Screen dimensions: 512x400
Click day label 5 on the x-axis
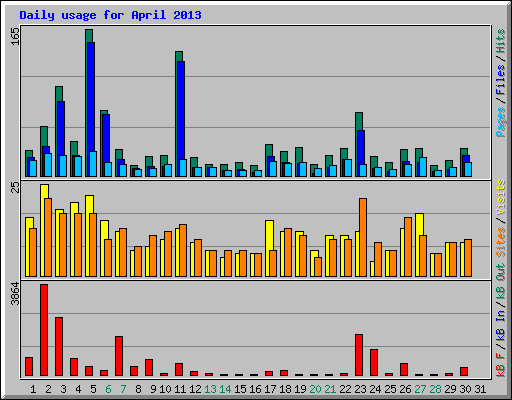93,389
